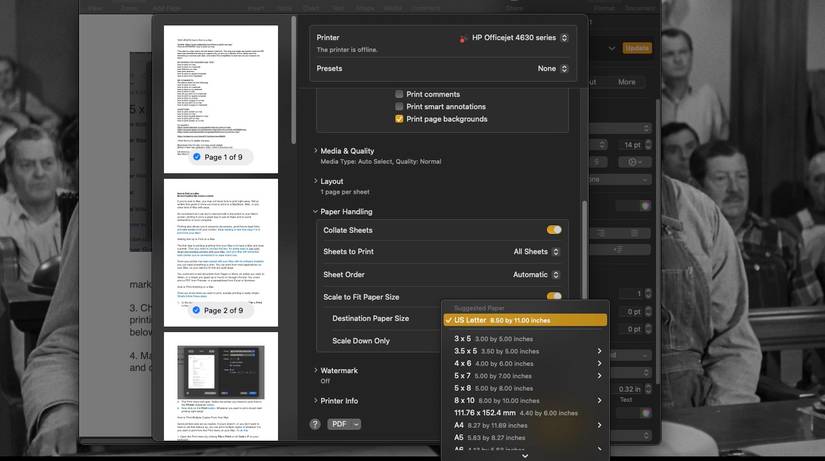Image resolution: width=825 pixels, height=461 pixels.
Task: Open submenu arrow for 4 x 6
Action: [x=599, y=364]
